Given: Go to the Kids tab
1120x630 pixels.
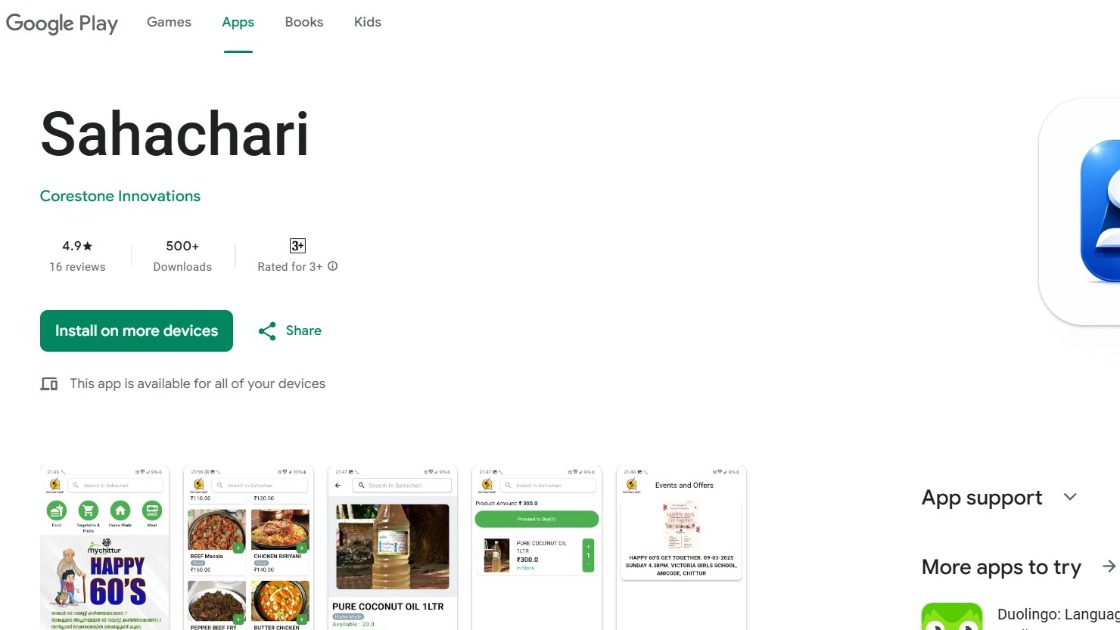Looking at the screenshot, I should (x=368, y=22).
